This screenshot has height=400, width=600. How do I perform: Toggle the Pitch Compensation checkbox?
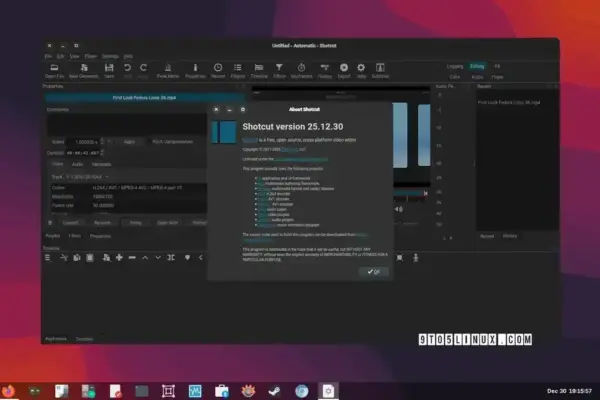173,142
